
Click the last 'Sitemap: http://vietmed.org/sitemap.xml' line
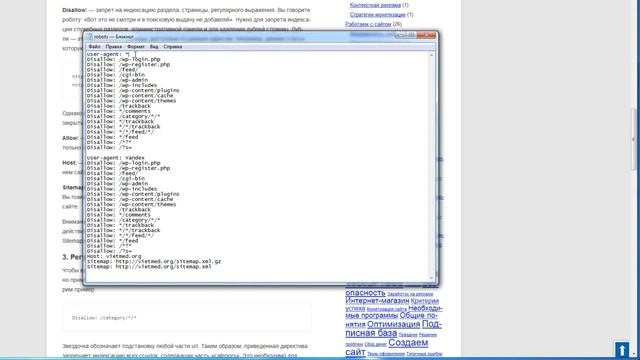click(149, 267)
